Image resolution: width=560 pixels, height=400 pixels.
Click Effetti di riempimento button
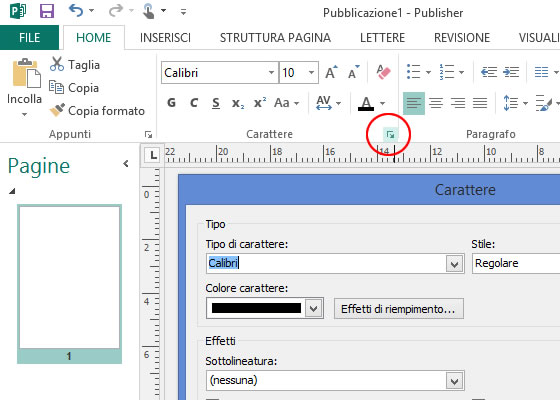point(399,309)
